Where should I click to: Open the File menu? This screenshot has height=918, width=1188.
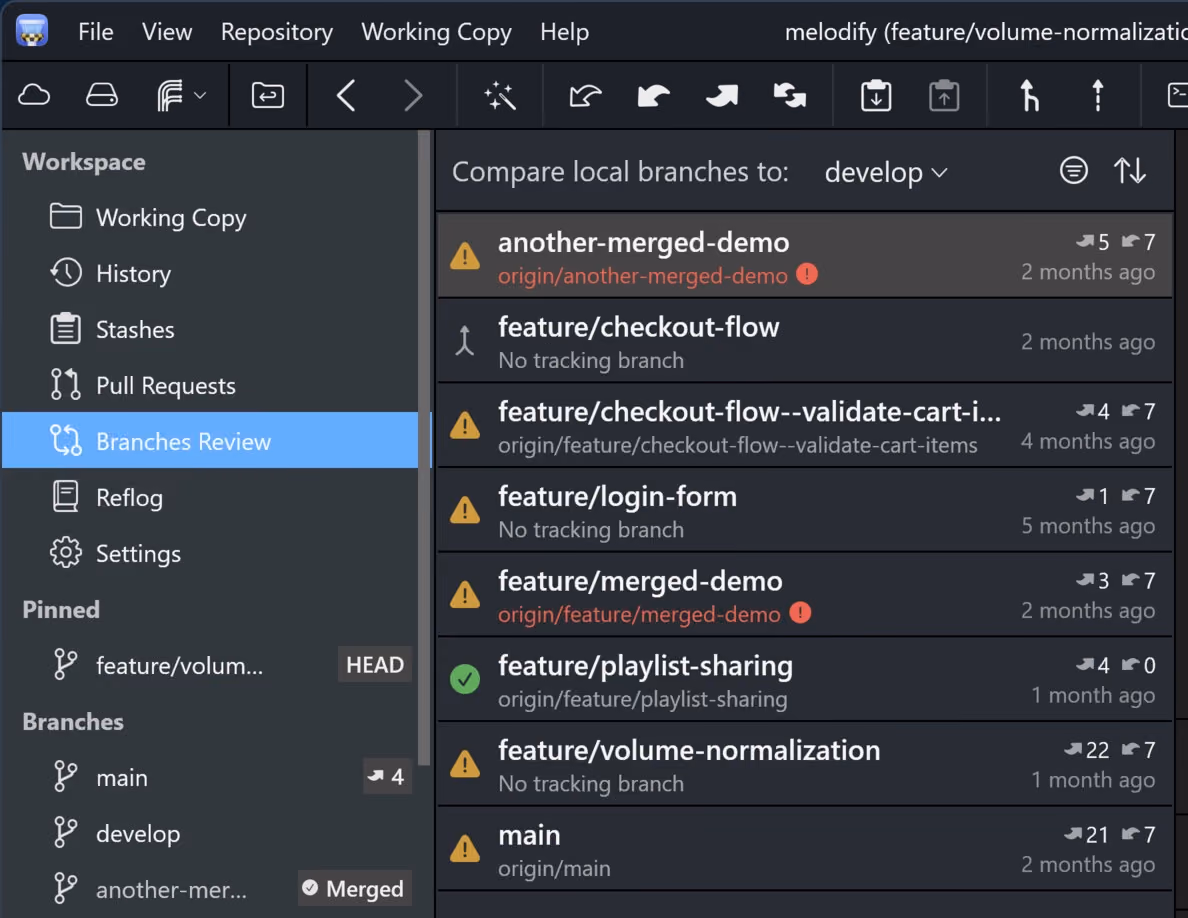click(95, 32)
